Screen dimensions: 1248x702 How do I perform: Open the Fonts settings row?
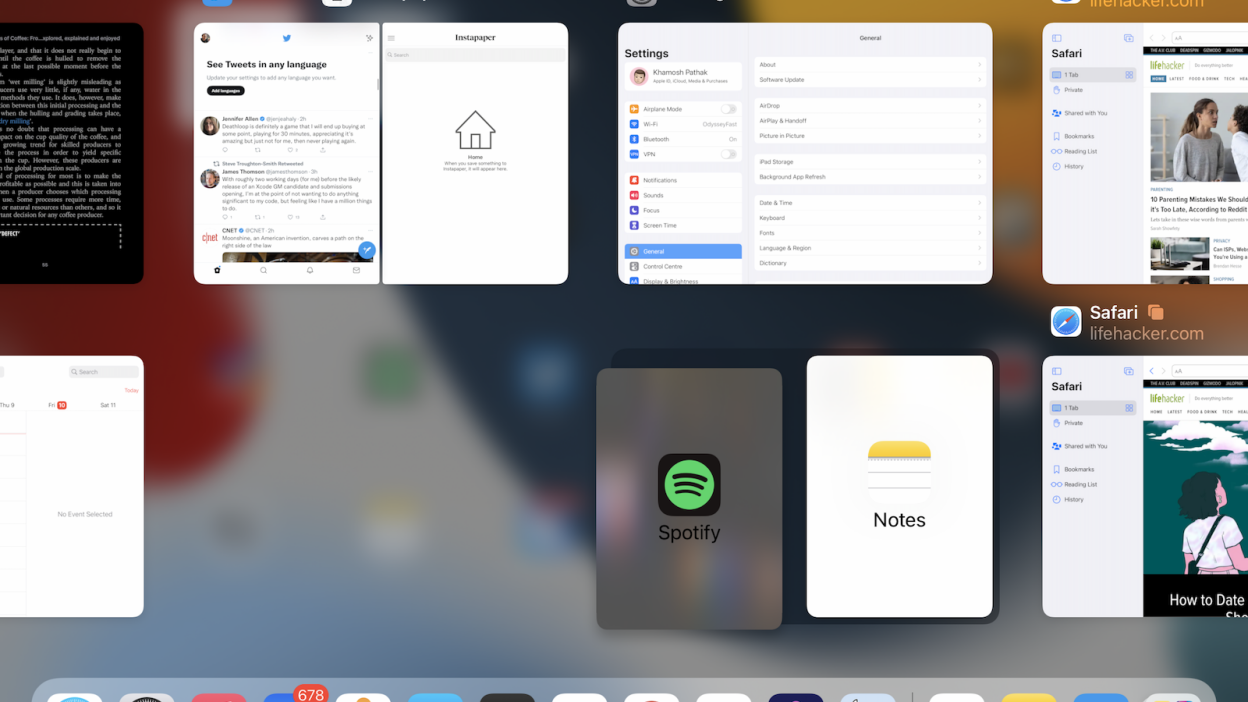(x=870, y=232)
